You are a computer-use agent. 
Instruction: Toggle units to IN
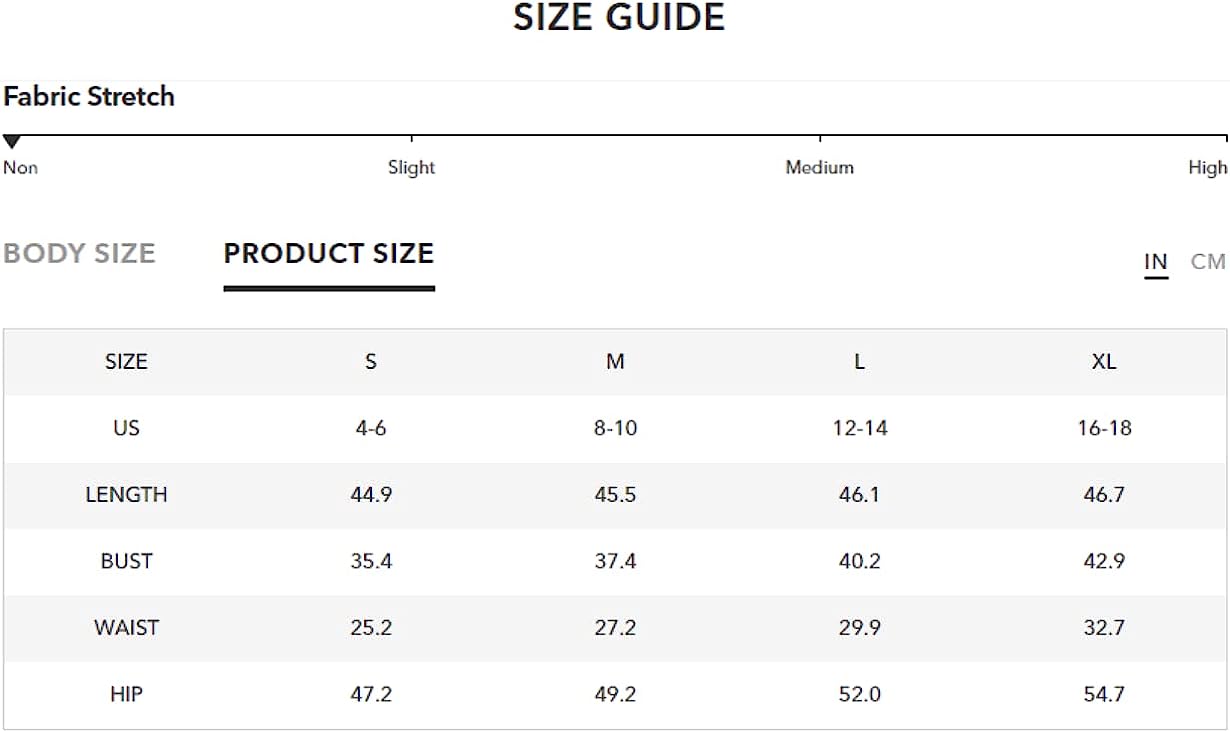[1156, 262]
